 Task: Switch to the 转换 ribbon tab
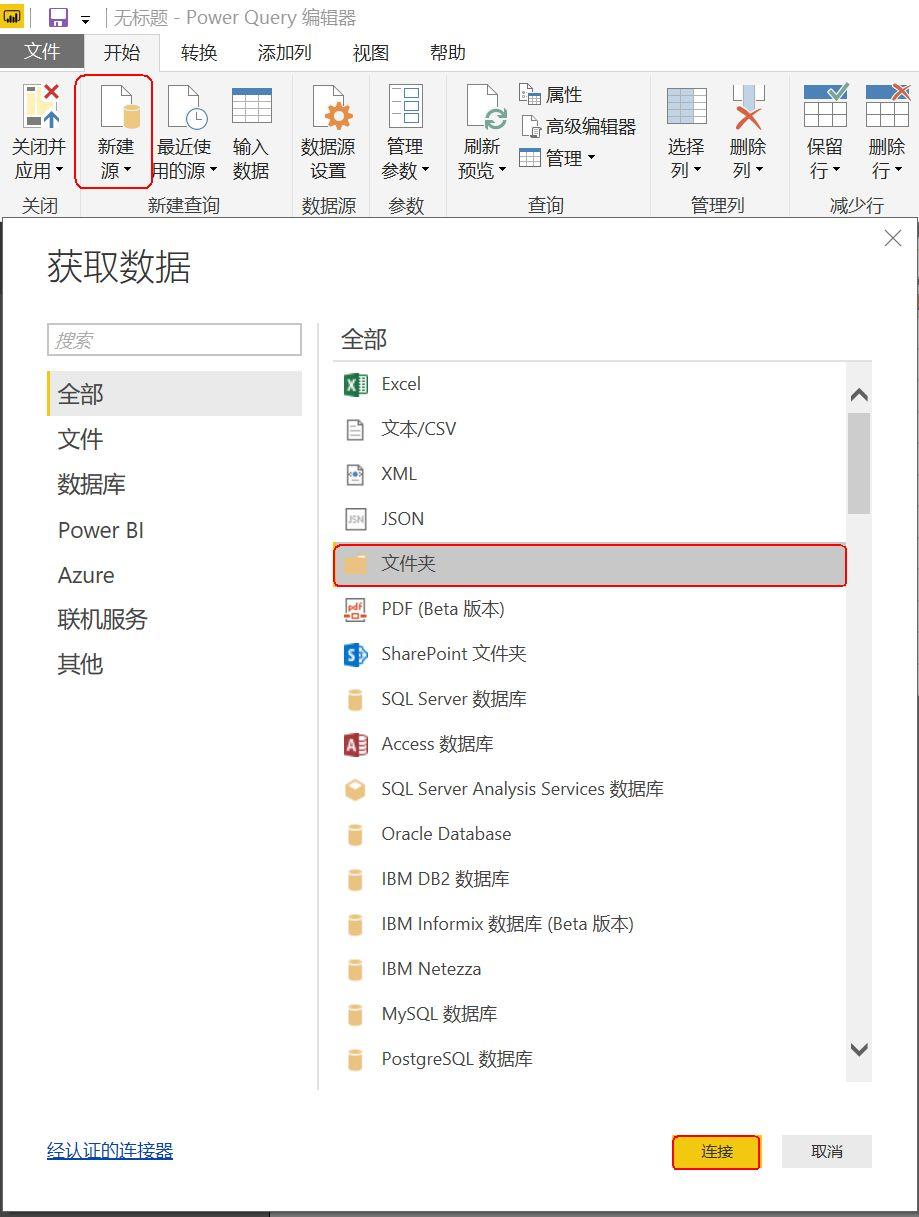199,53
